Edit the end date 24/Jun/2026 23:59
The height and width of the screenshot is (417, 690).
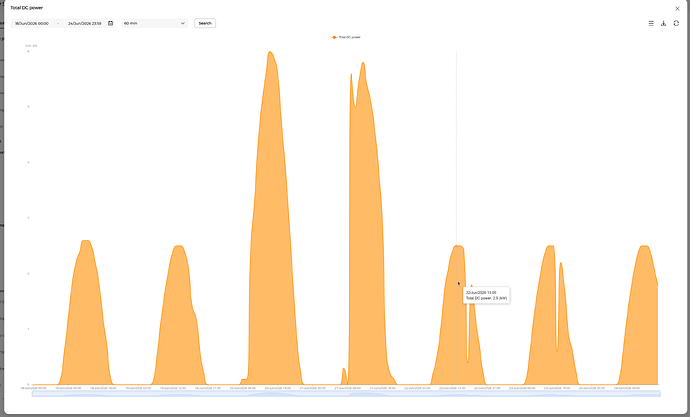(84, 23)
